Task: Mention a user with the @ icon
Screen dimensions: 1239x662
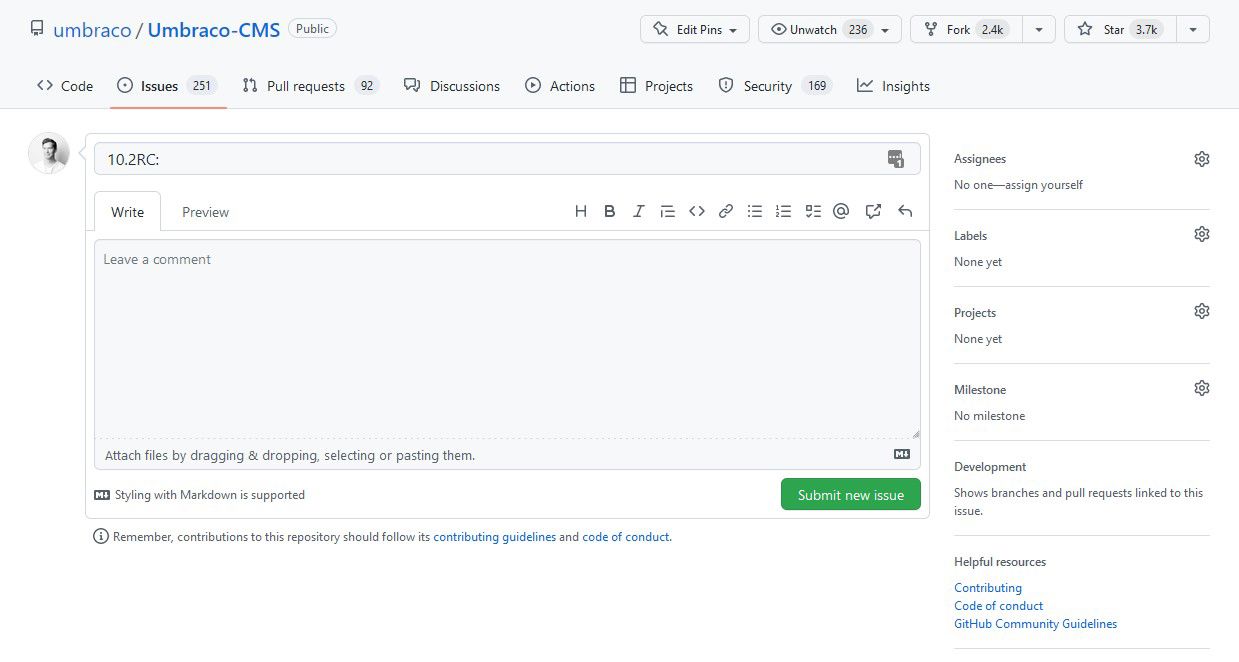Action: pos(841,211)
